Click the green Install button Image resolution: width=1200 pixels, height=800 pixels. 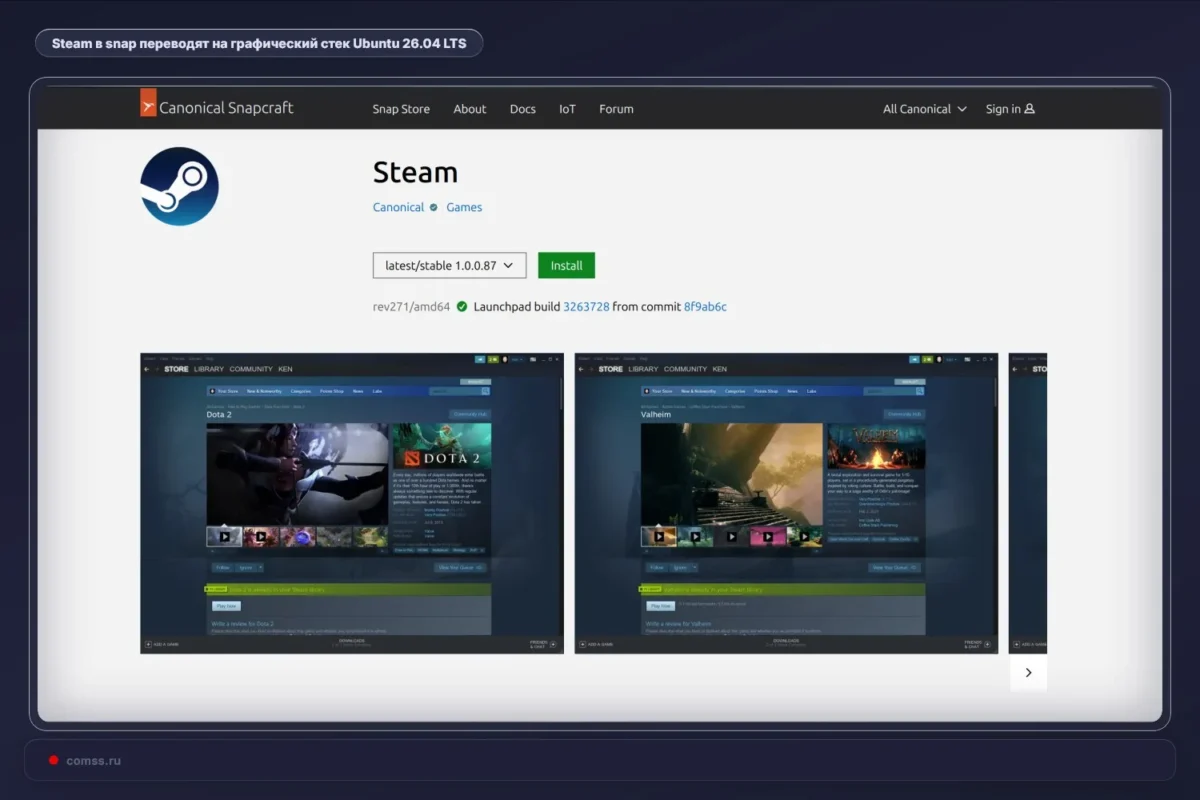click(x=566, y=265)
